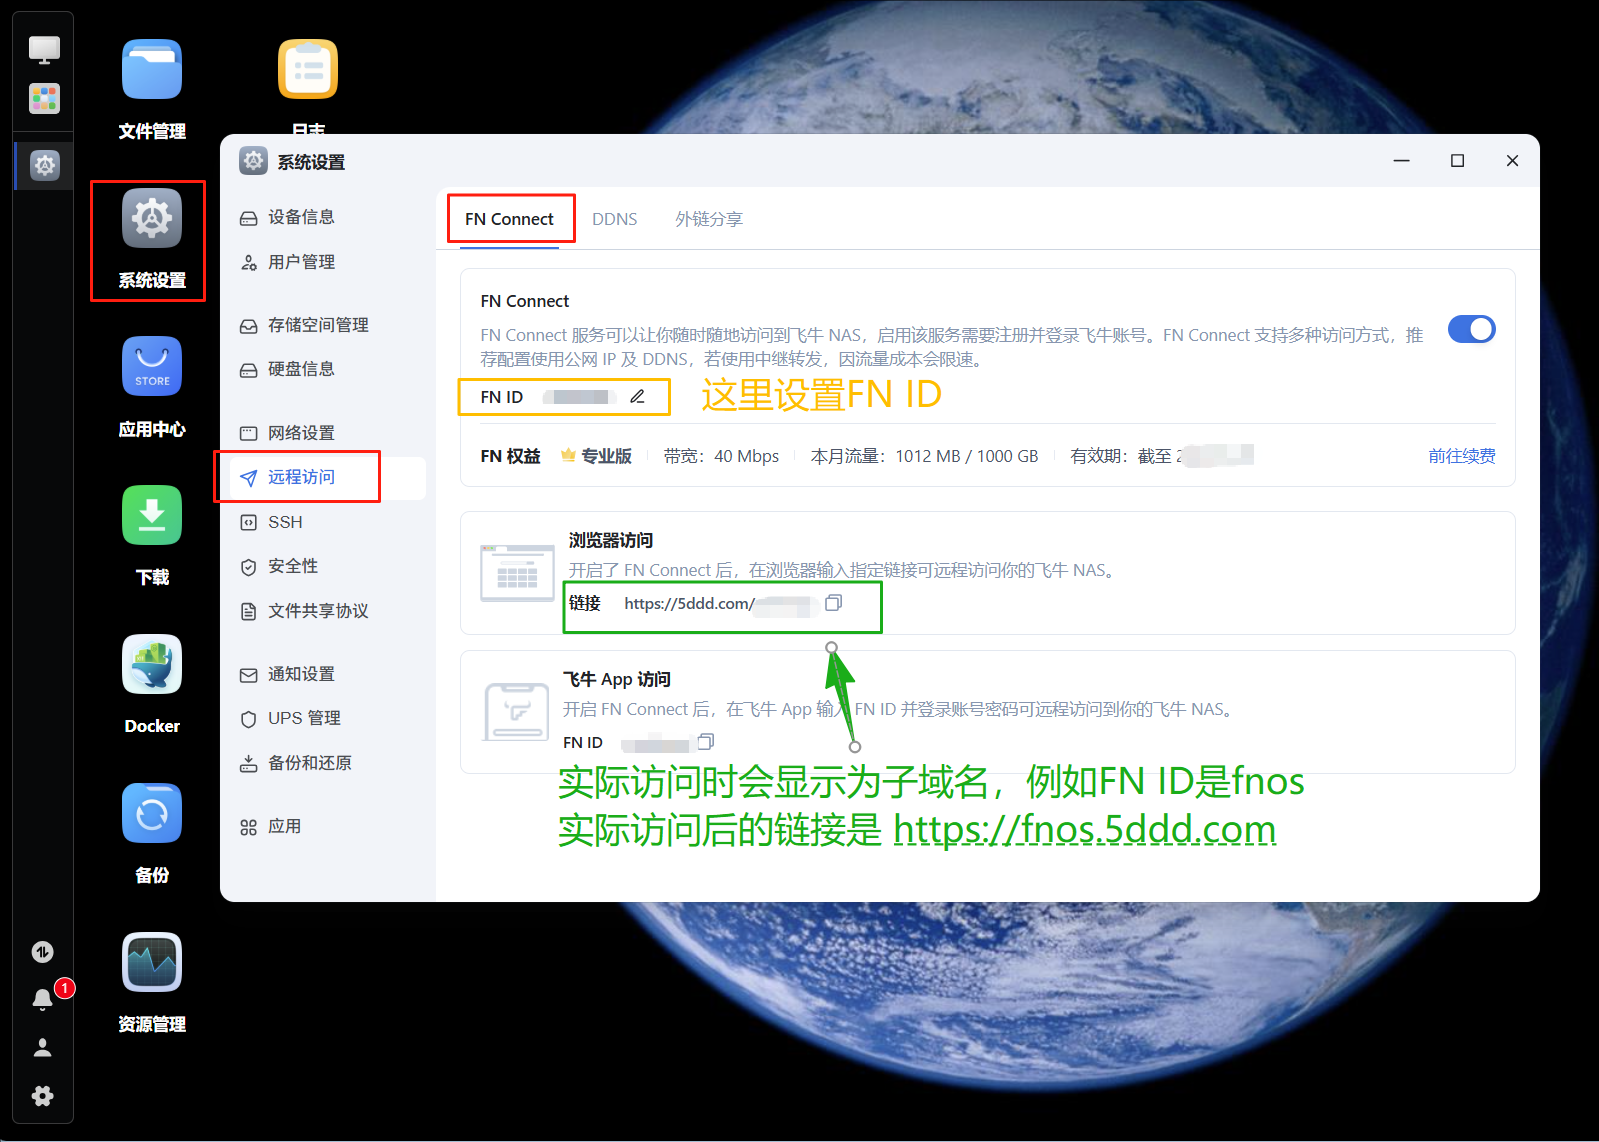Click the FN 权益 label
This screenshot has width=1599, height=1142.
pos(510,456)
